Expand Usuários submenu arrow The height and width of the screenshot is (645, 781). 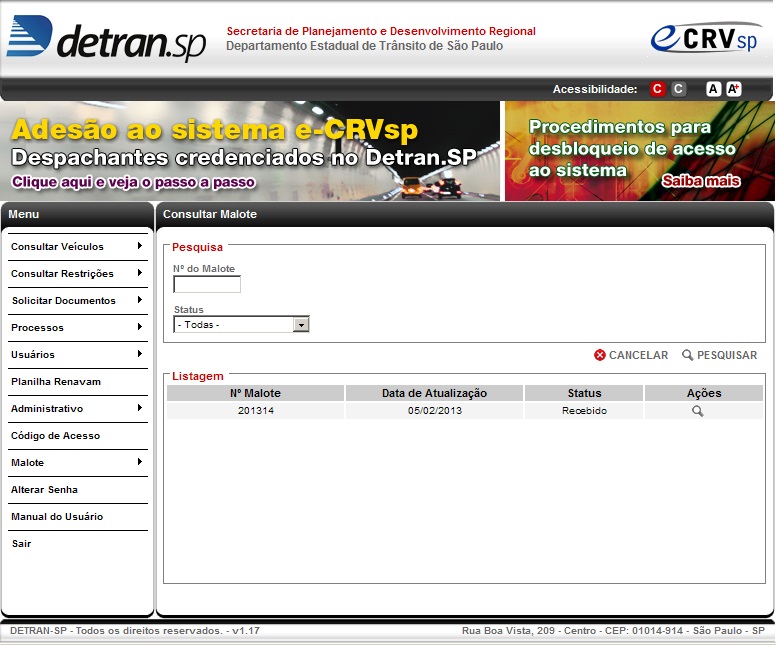point(140,354)
